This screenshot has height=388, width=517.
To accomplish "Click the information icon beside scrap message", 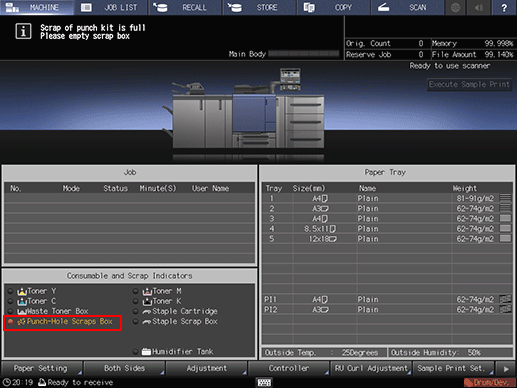I will tap(23, 32).
